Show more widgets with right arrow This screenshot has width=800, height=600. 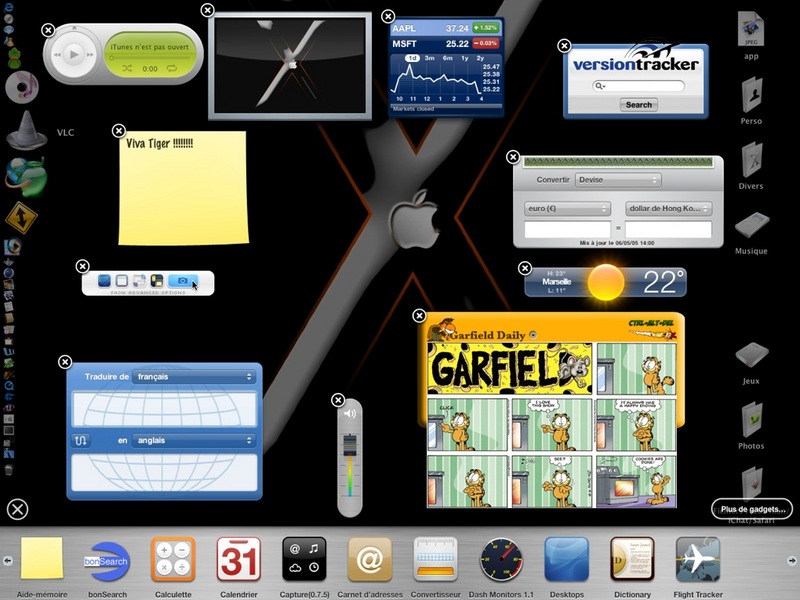[x=792, y=561]
